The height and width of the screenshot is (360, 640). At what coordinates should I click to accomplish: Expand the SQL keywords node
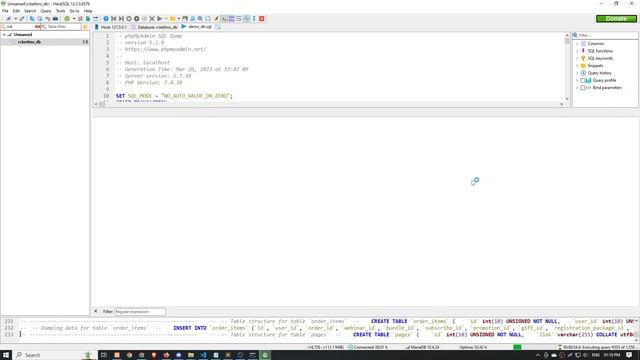[x=577, y=58]
